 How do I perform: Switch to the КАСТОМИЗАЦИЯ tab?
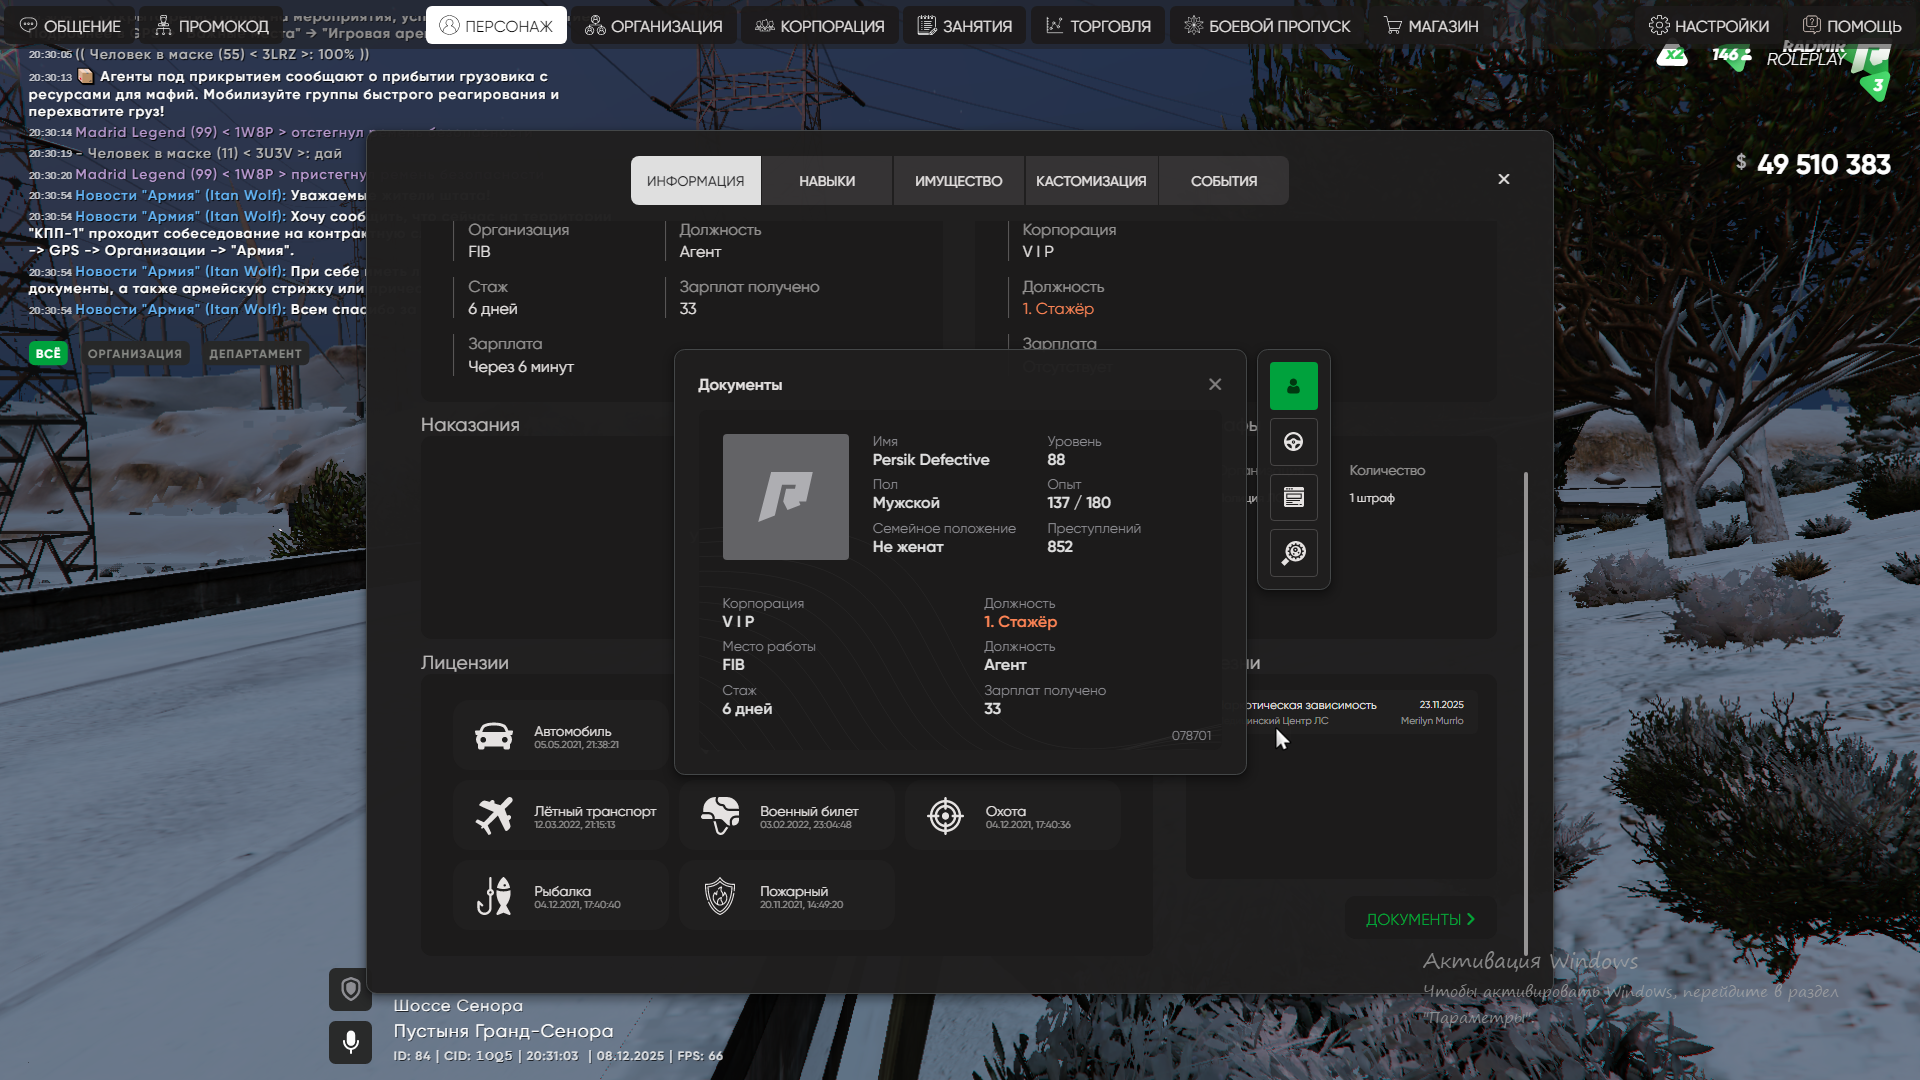click(x=1091, y=181)
